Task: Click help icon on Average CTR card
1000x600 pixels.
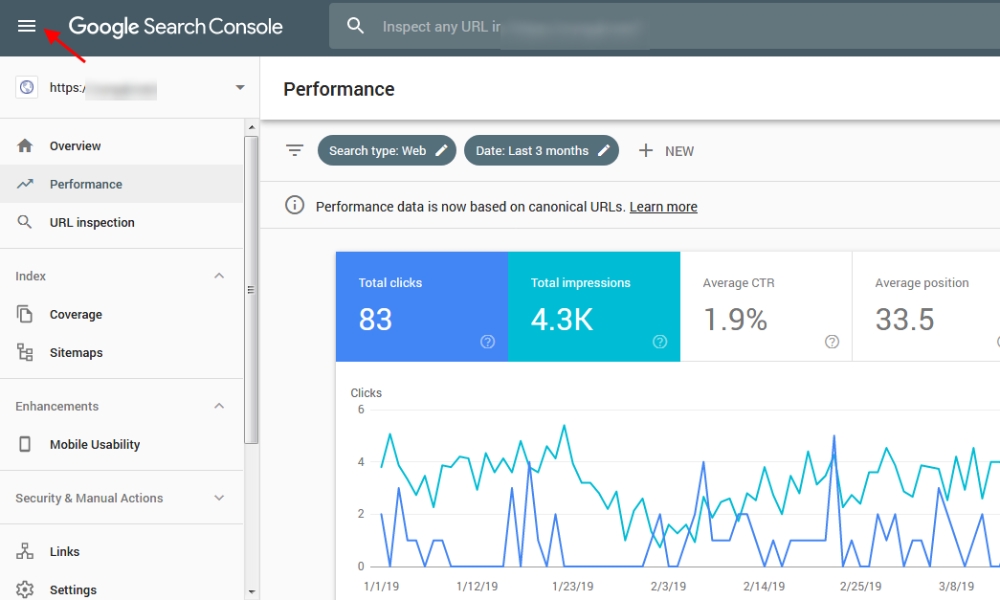Action: 832,342
